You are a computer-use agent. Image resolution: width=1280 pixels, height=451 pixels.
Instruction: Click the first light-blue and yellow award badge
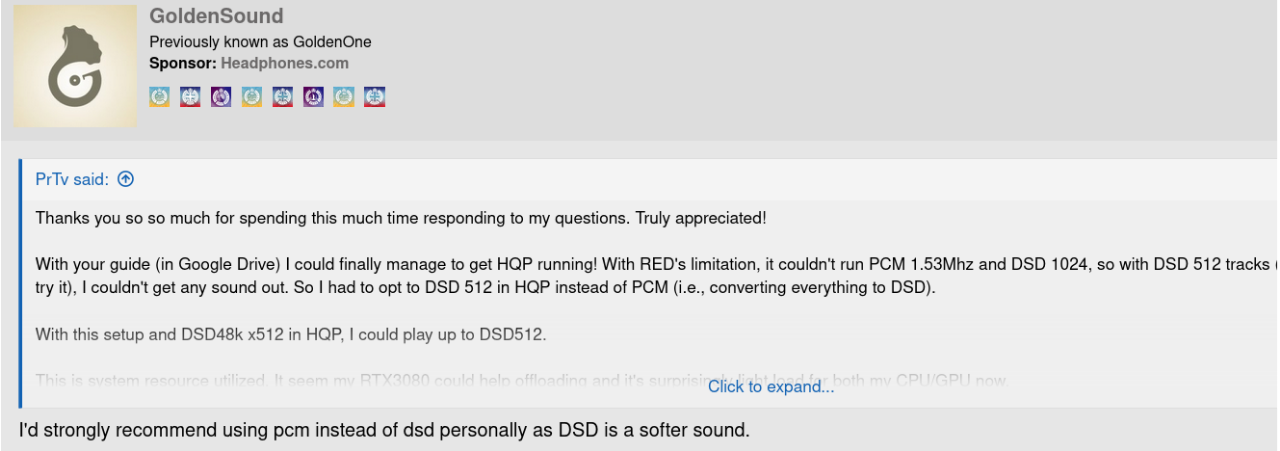click(159, 97)
